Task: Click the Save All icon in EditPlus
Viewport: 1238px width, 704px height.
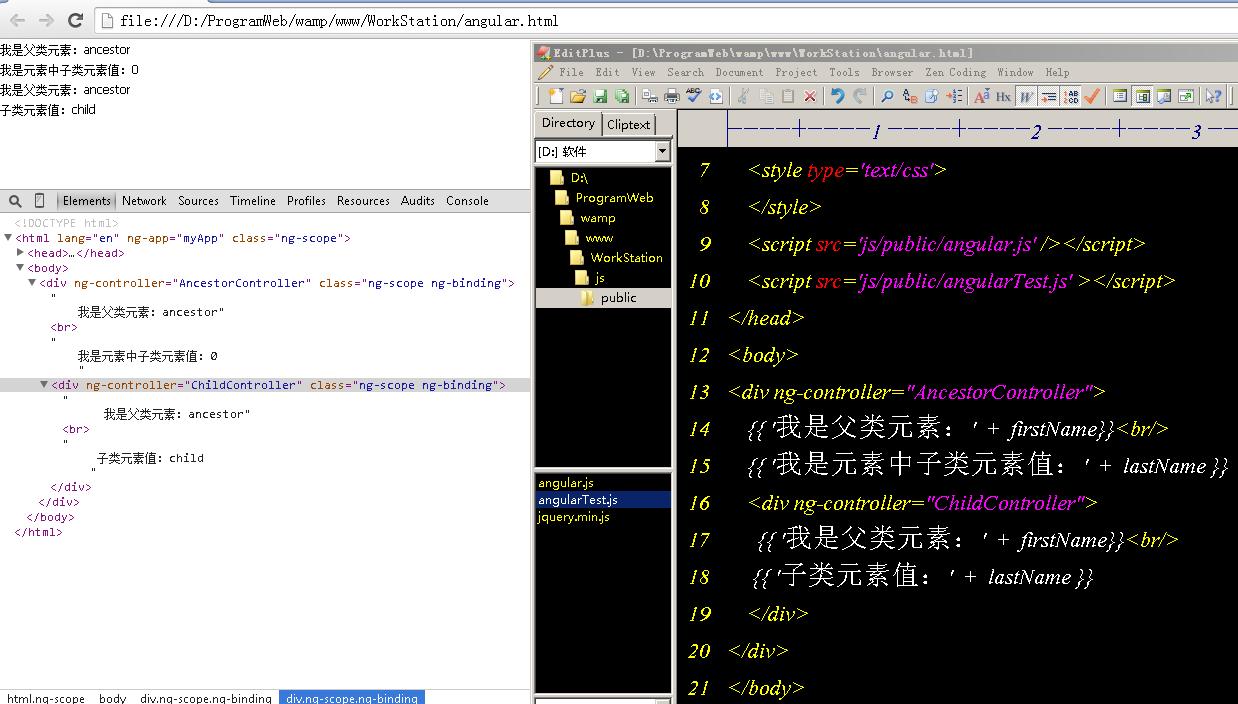Action: tap(622, 96)
